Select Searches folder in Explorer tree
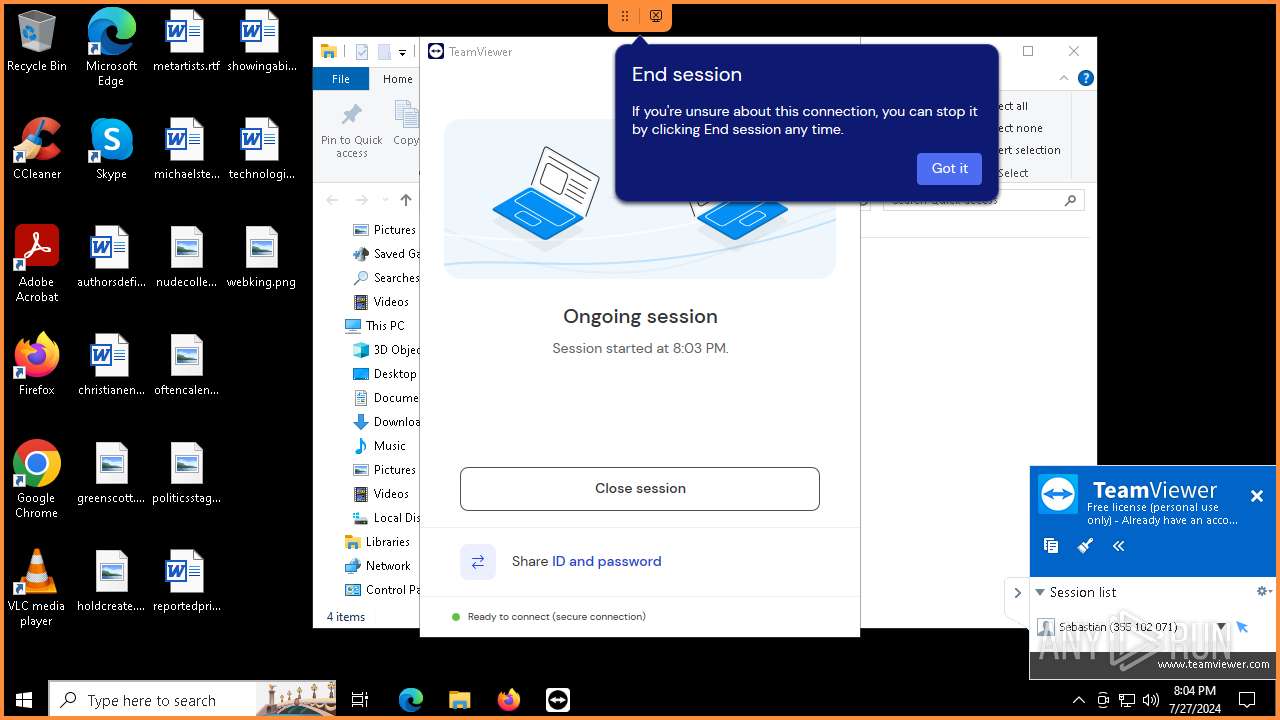Screen dimensions: 1280x720 [386, 278]
